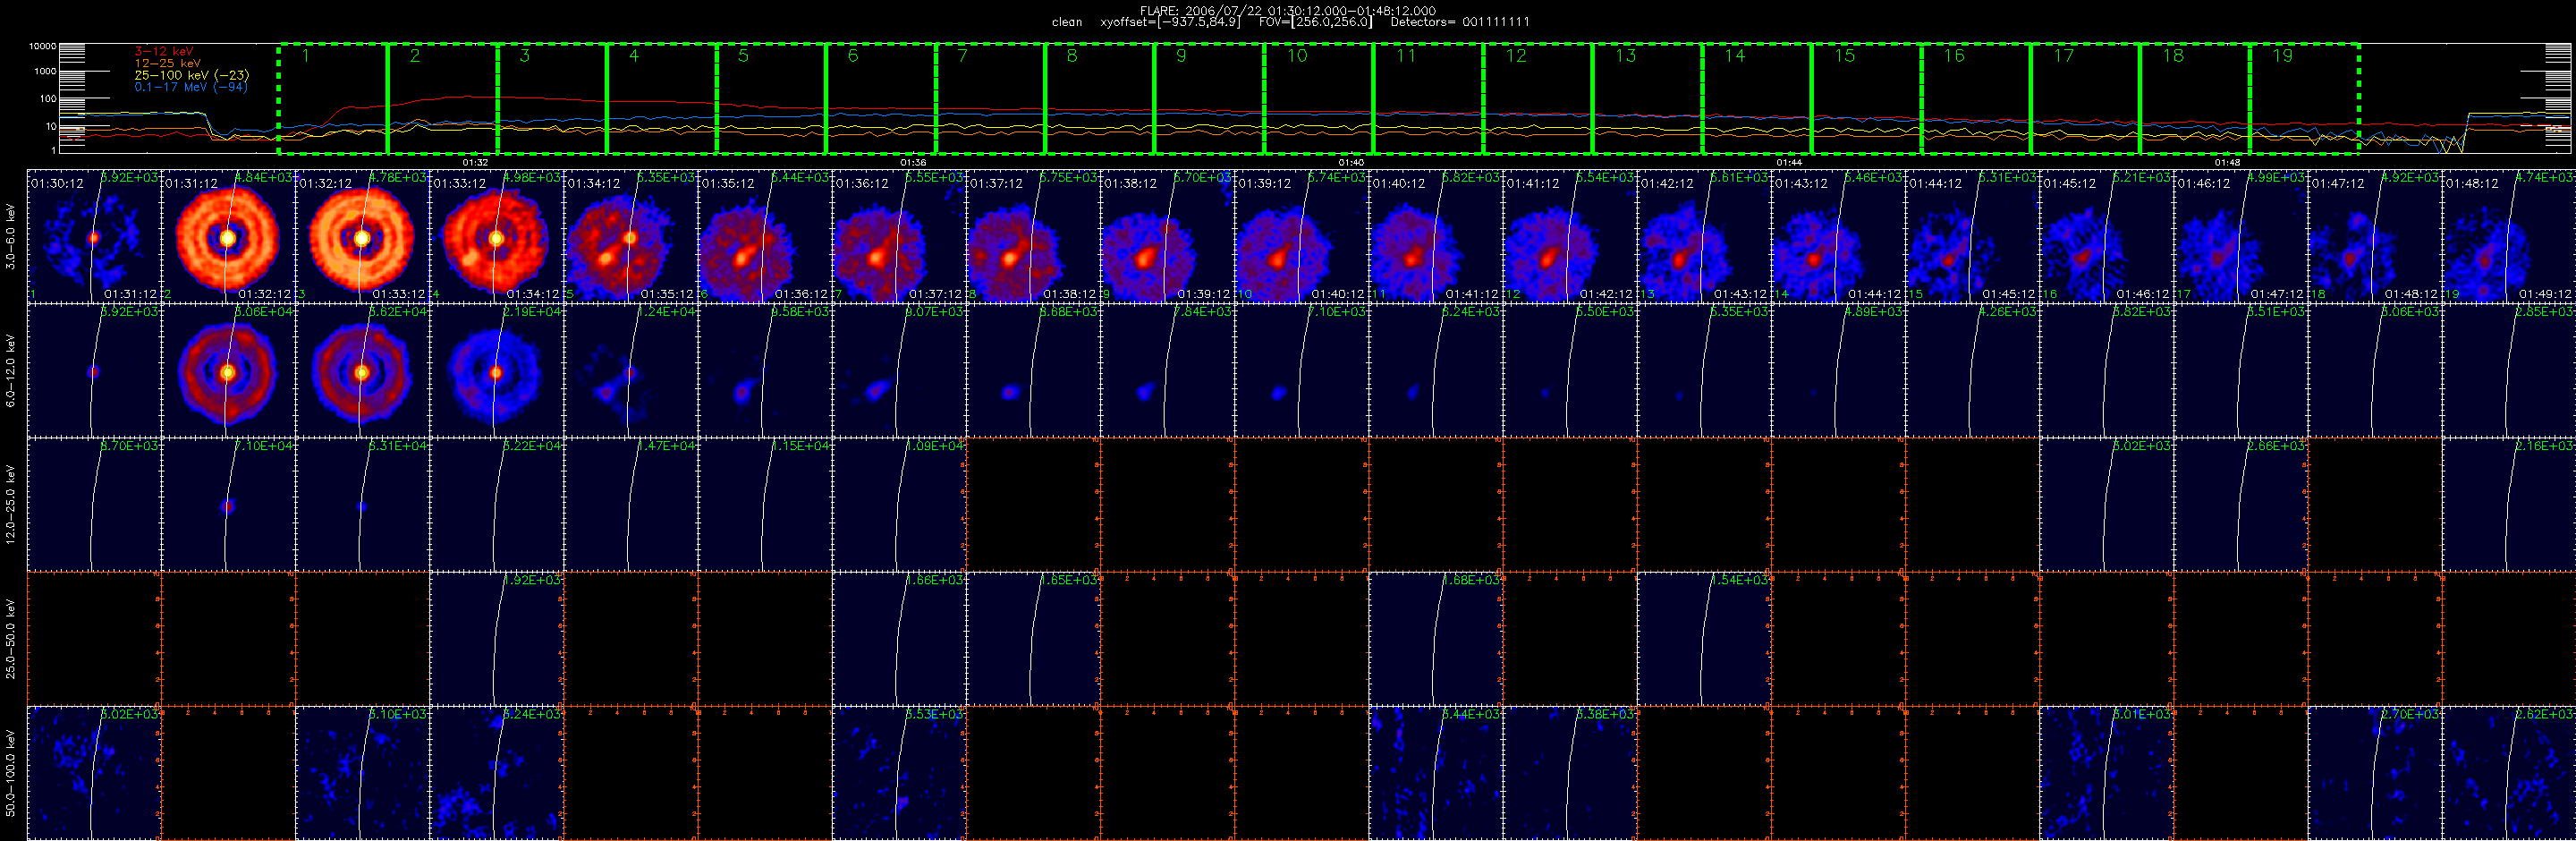Open 6-12 keV ring image under 01:31:12
2576x841 pixels.
tap(228, 370)
